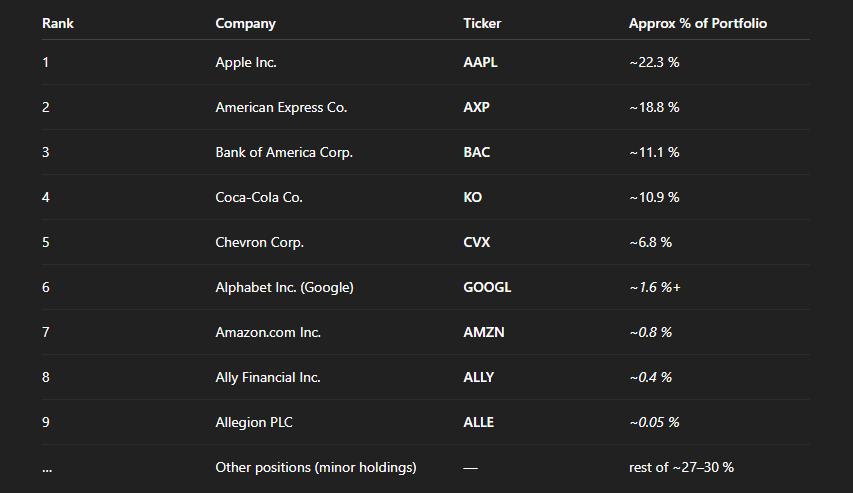Click the Approx % of Portfolio header
Screen dimensions: 853x493
click(698, 23)
